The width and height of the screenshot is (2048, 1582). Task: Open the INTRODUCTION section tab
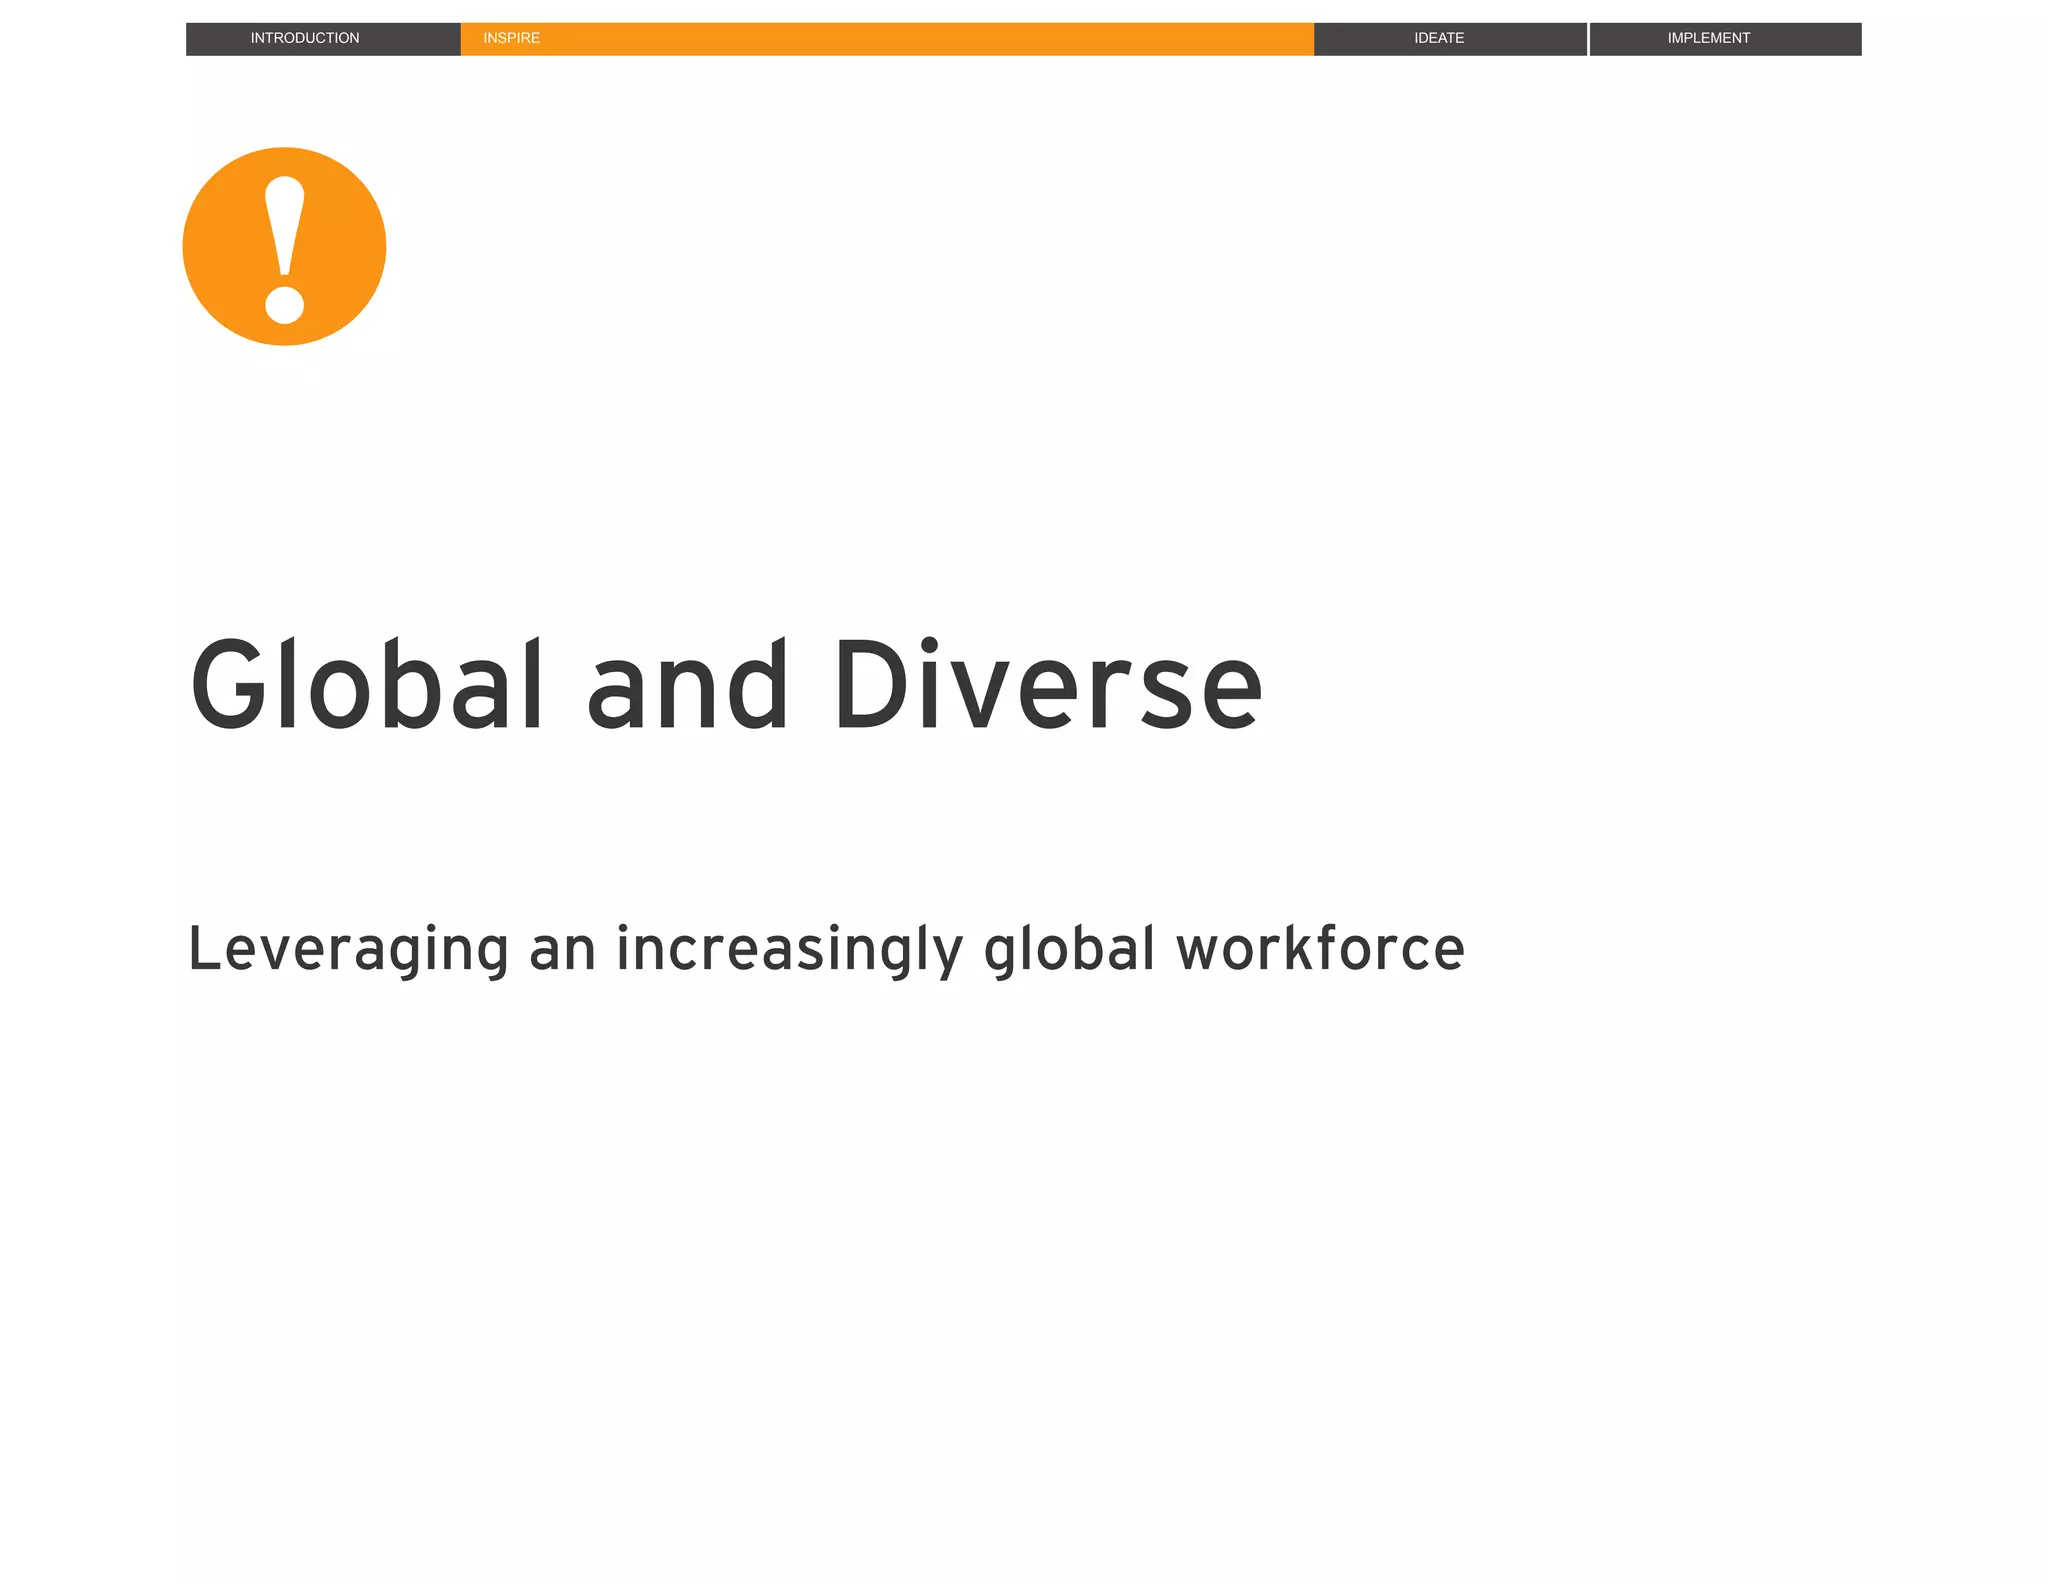323,39
